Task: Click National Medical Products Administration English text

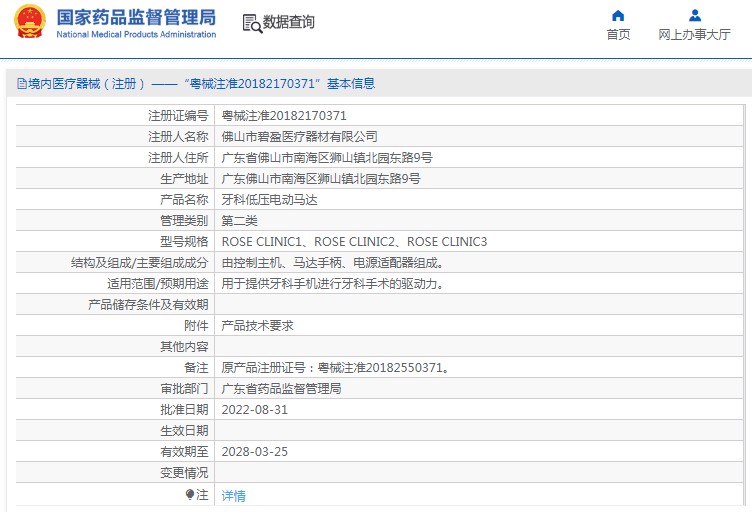Action: coord(136,35)
